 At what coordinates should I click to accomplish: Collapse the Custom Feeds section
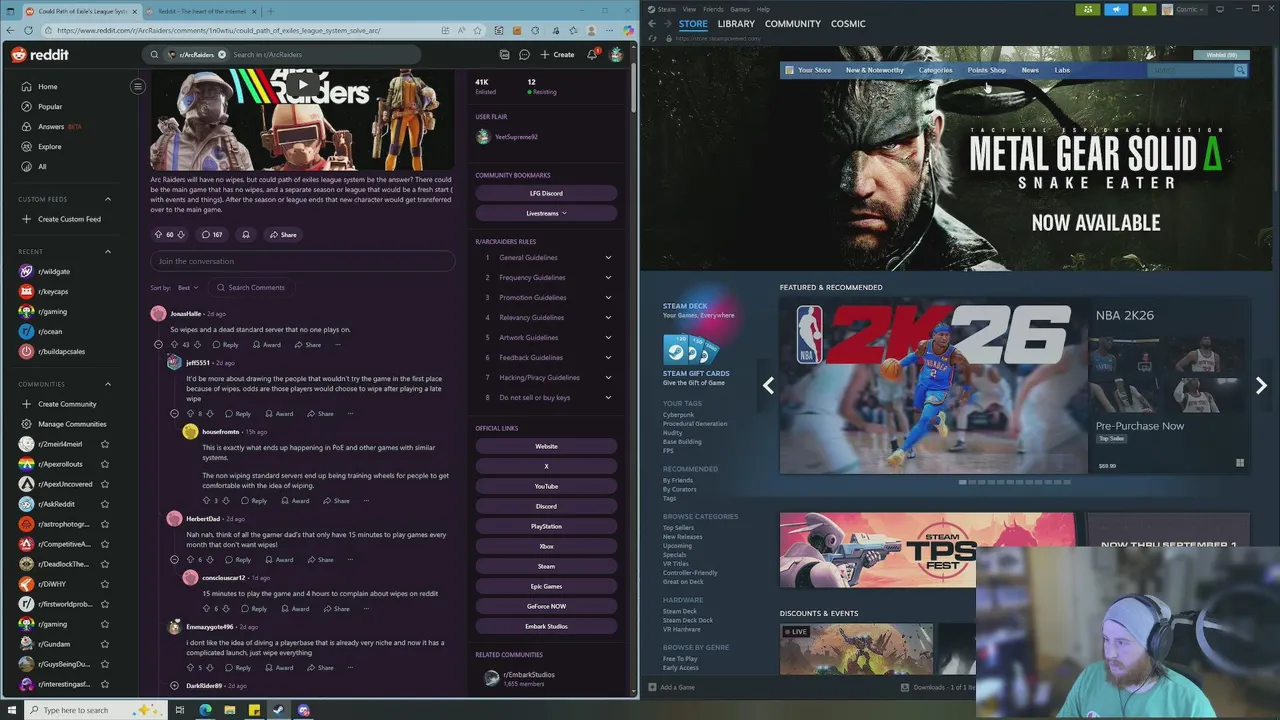click(108, 199)
